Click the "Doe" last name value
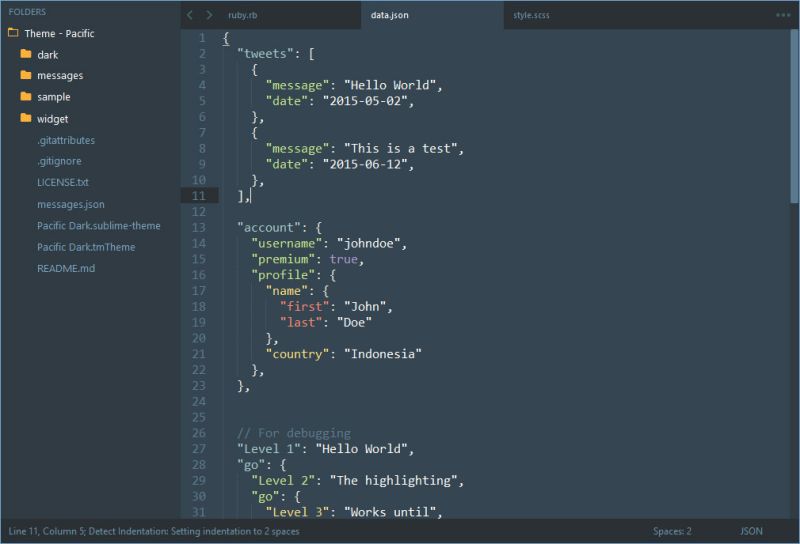This screenshot has width=800, height=544. (x=354, y=323)
